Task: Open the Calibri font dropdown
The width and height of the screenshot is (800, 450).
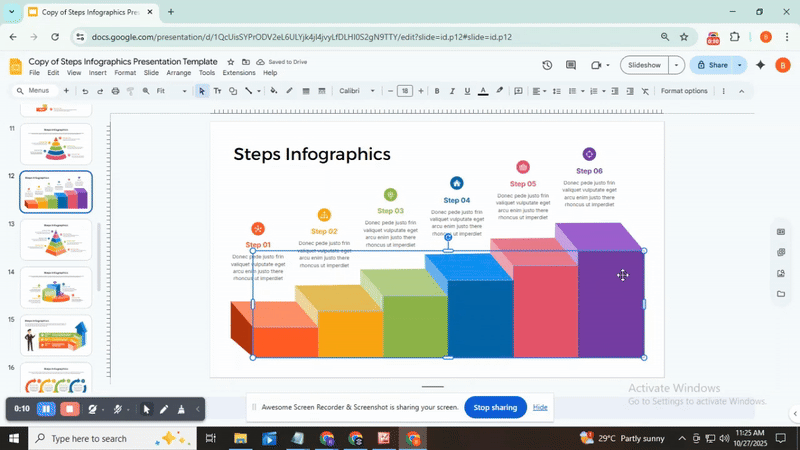Action: click(x=357, y=91)
